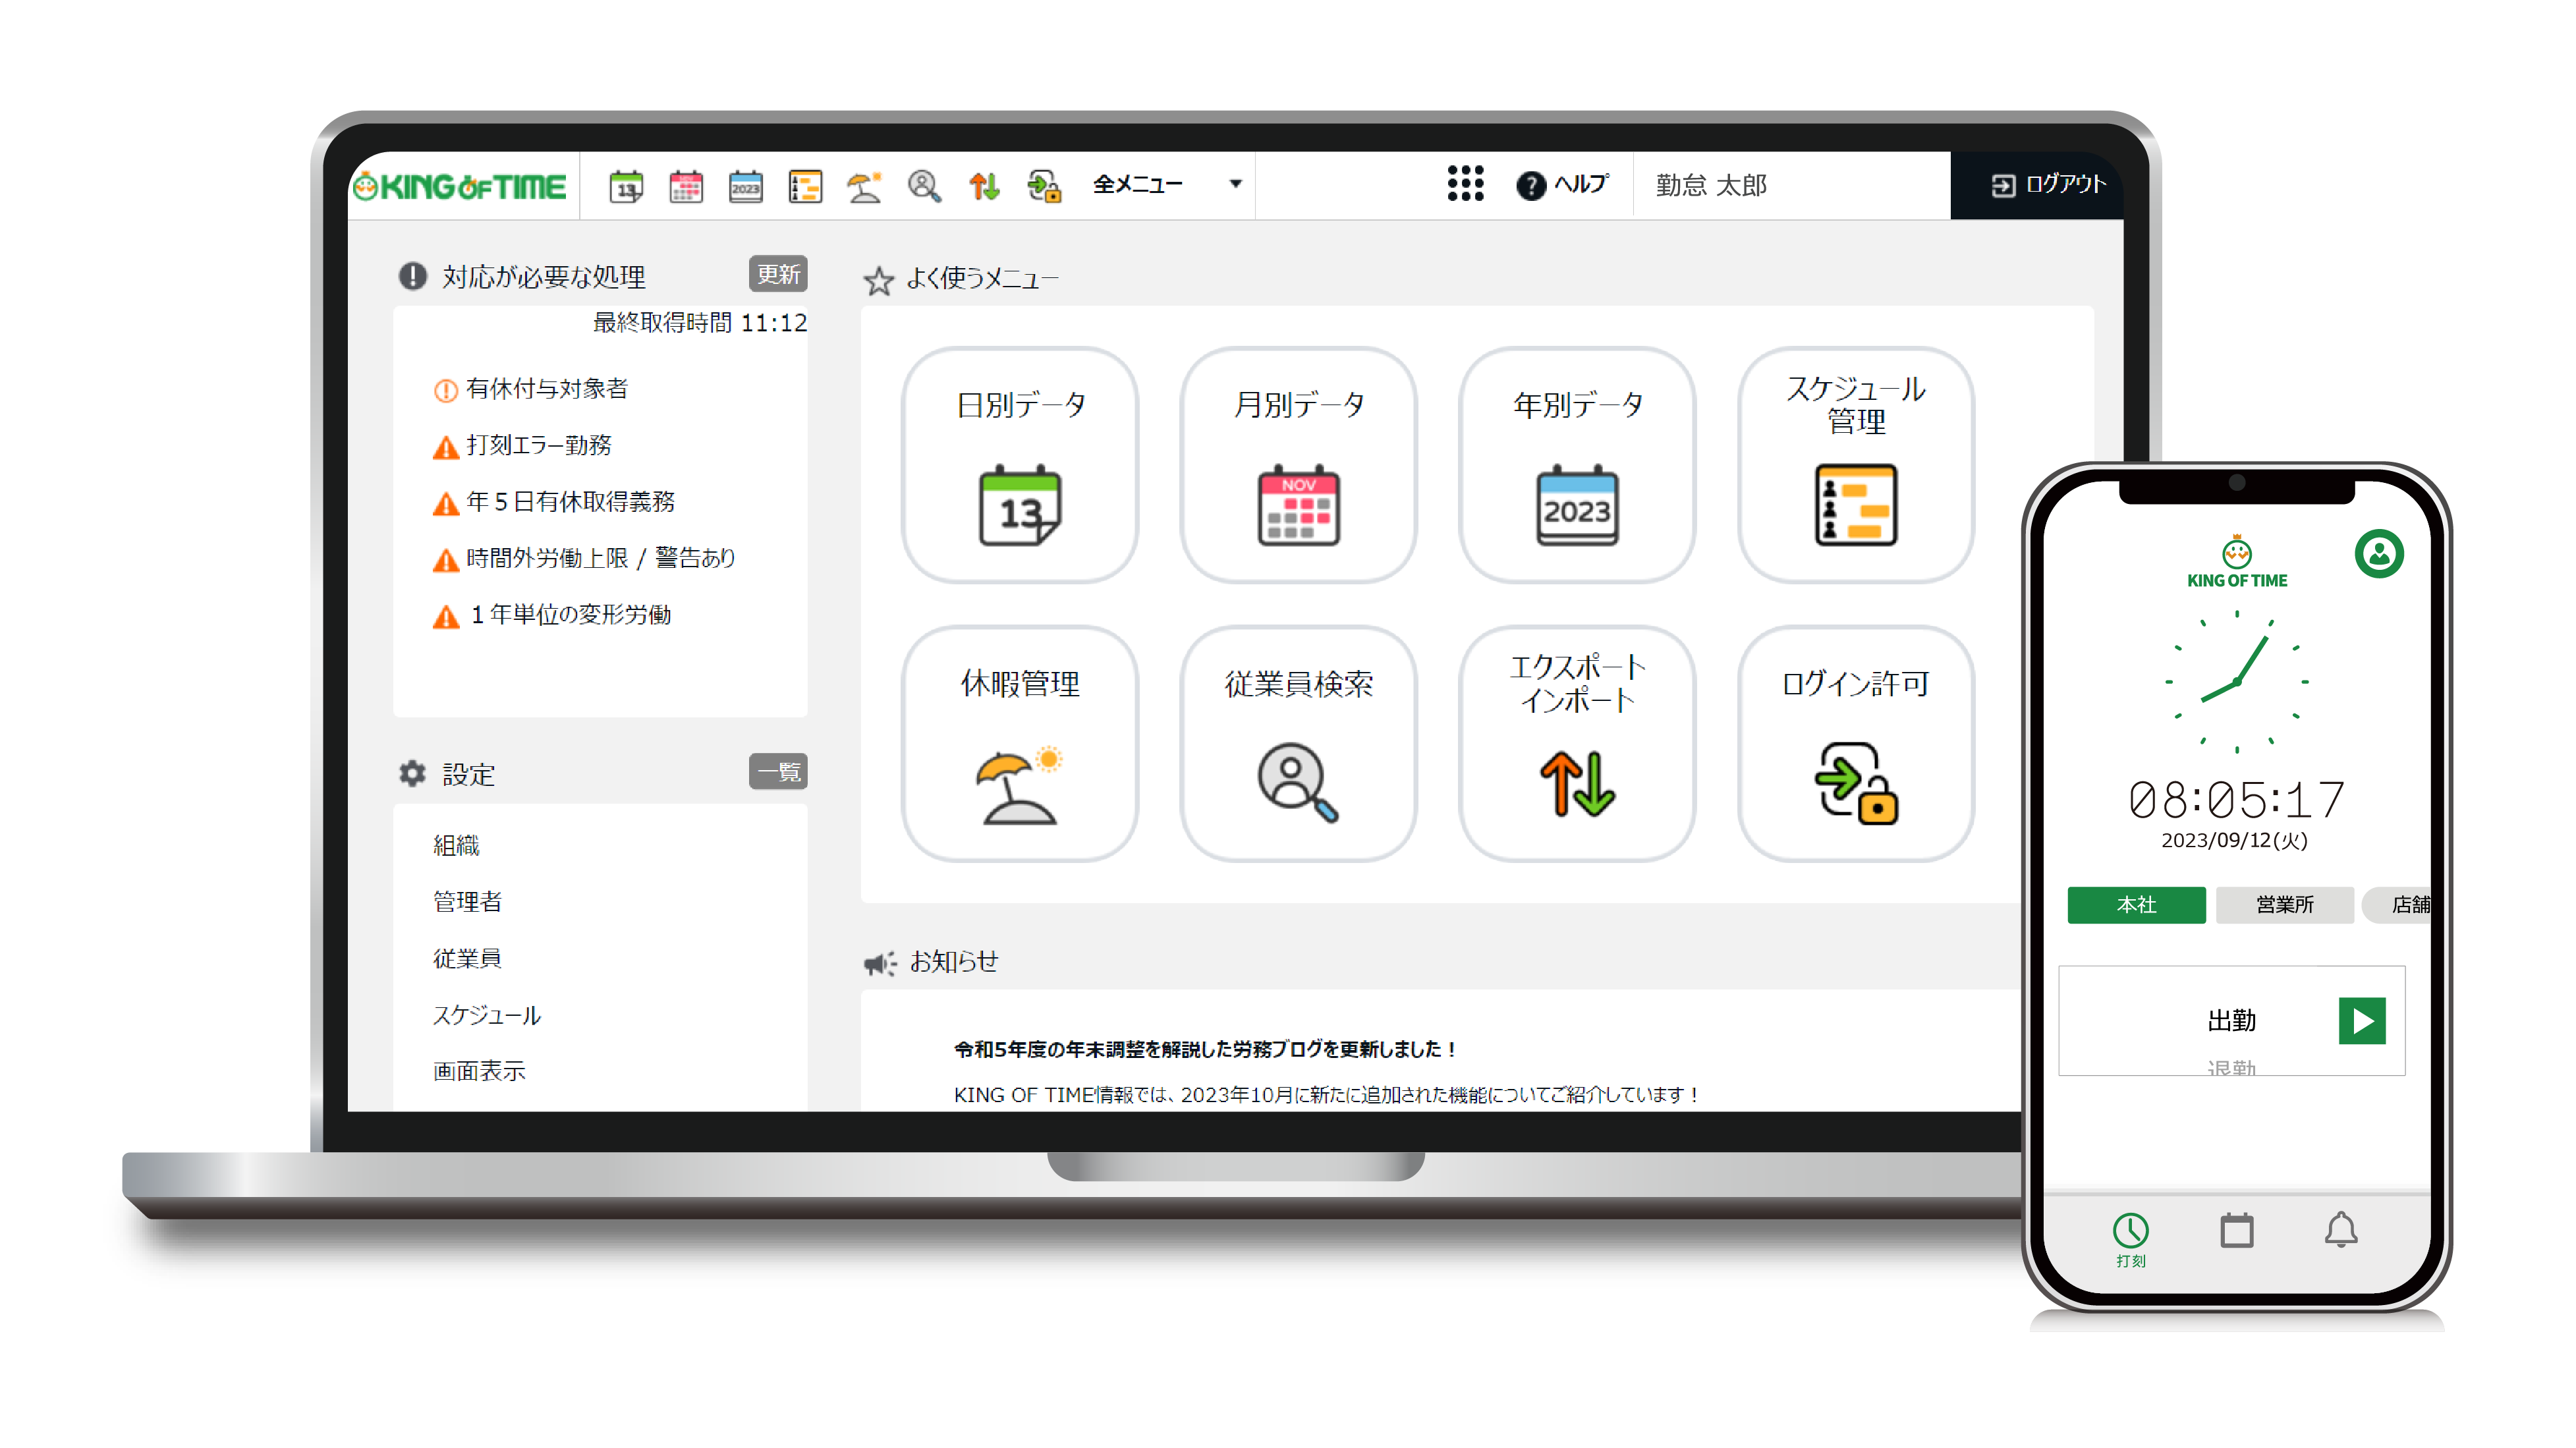Tap the profile avatar icon on phone

2379,554
